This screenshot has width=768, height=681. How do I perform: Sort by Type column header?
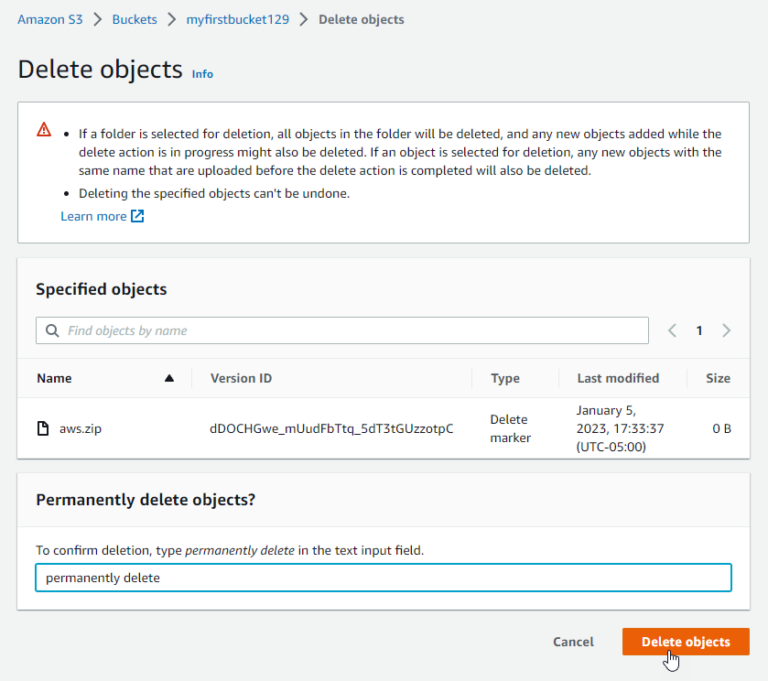(x=505, y=379)
